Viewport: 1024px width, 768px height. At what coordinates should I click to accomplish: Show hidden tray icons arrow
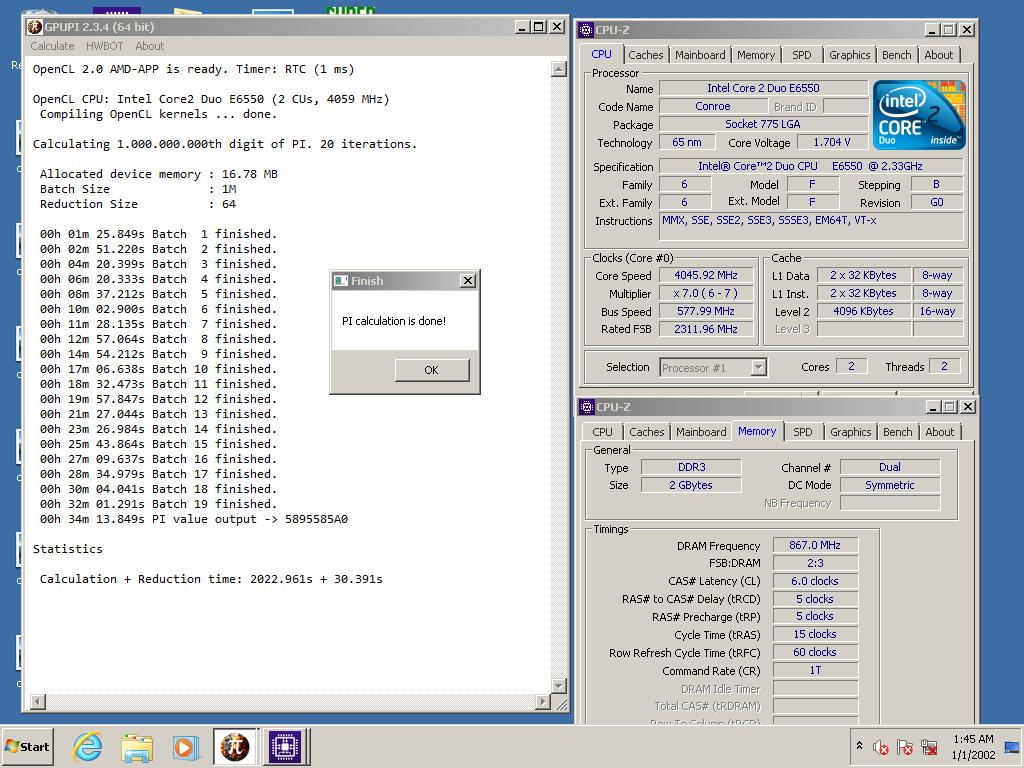[x=859, y=745]
